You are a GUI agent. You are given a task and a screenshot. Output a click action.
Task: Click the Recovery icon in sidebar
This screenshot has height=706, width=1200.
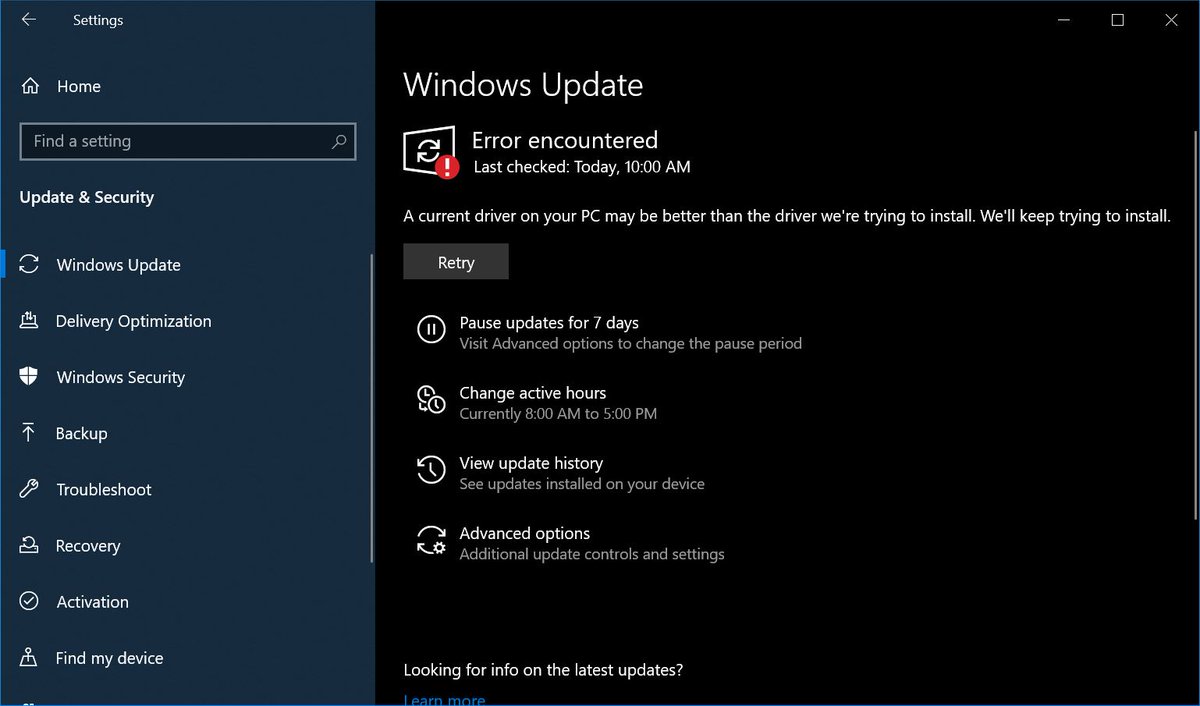(29, 546)
